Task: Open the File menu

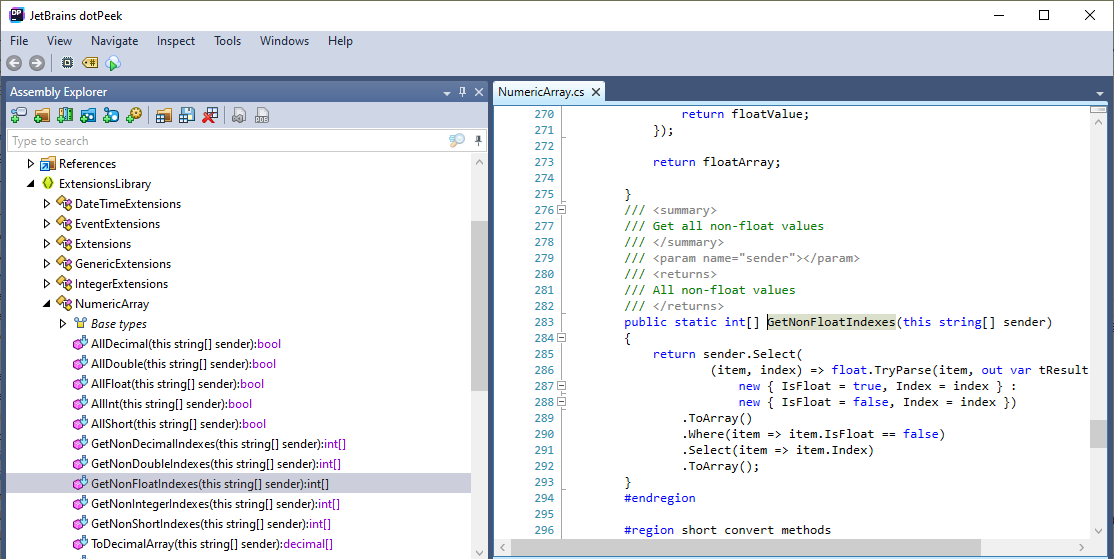Action: click(19, 40)
